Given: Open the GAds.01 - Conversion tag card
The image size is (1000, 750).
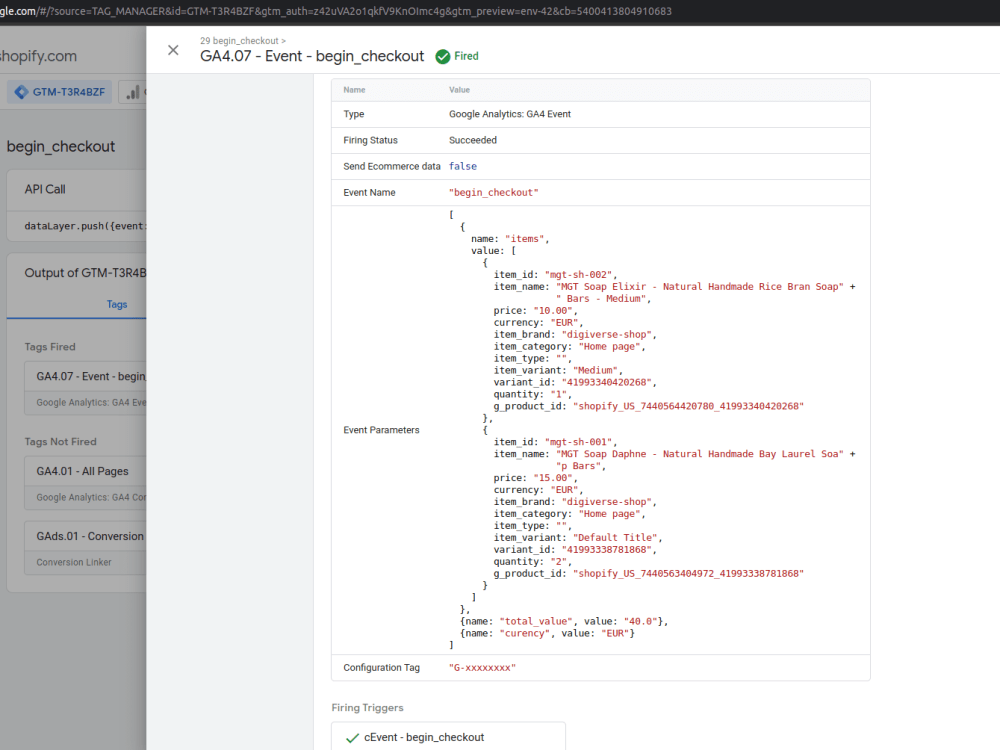Looking at the screenshot, I should click(85, 548).
